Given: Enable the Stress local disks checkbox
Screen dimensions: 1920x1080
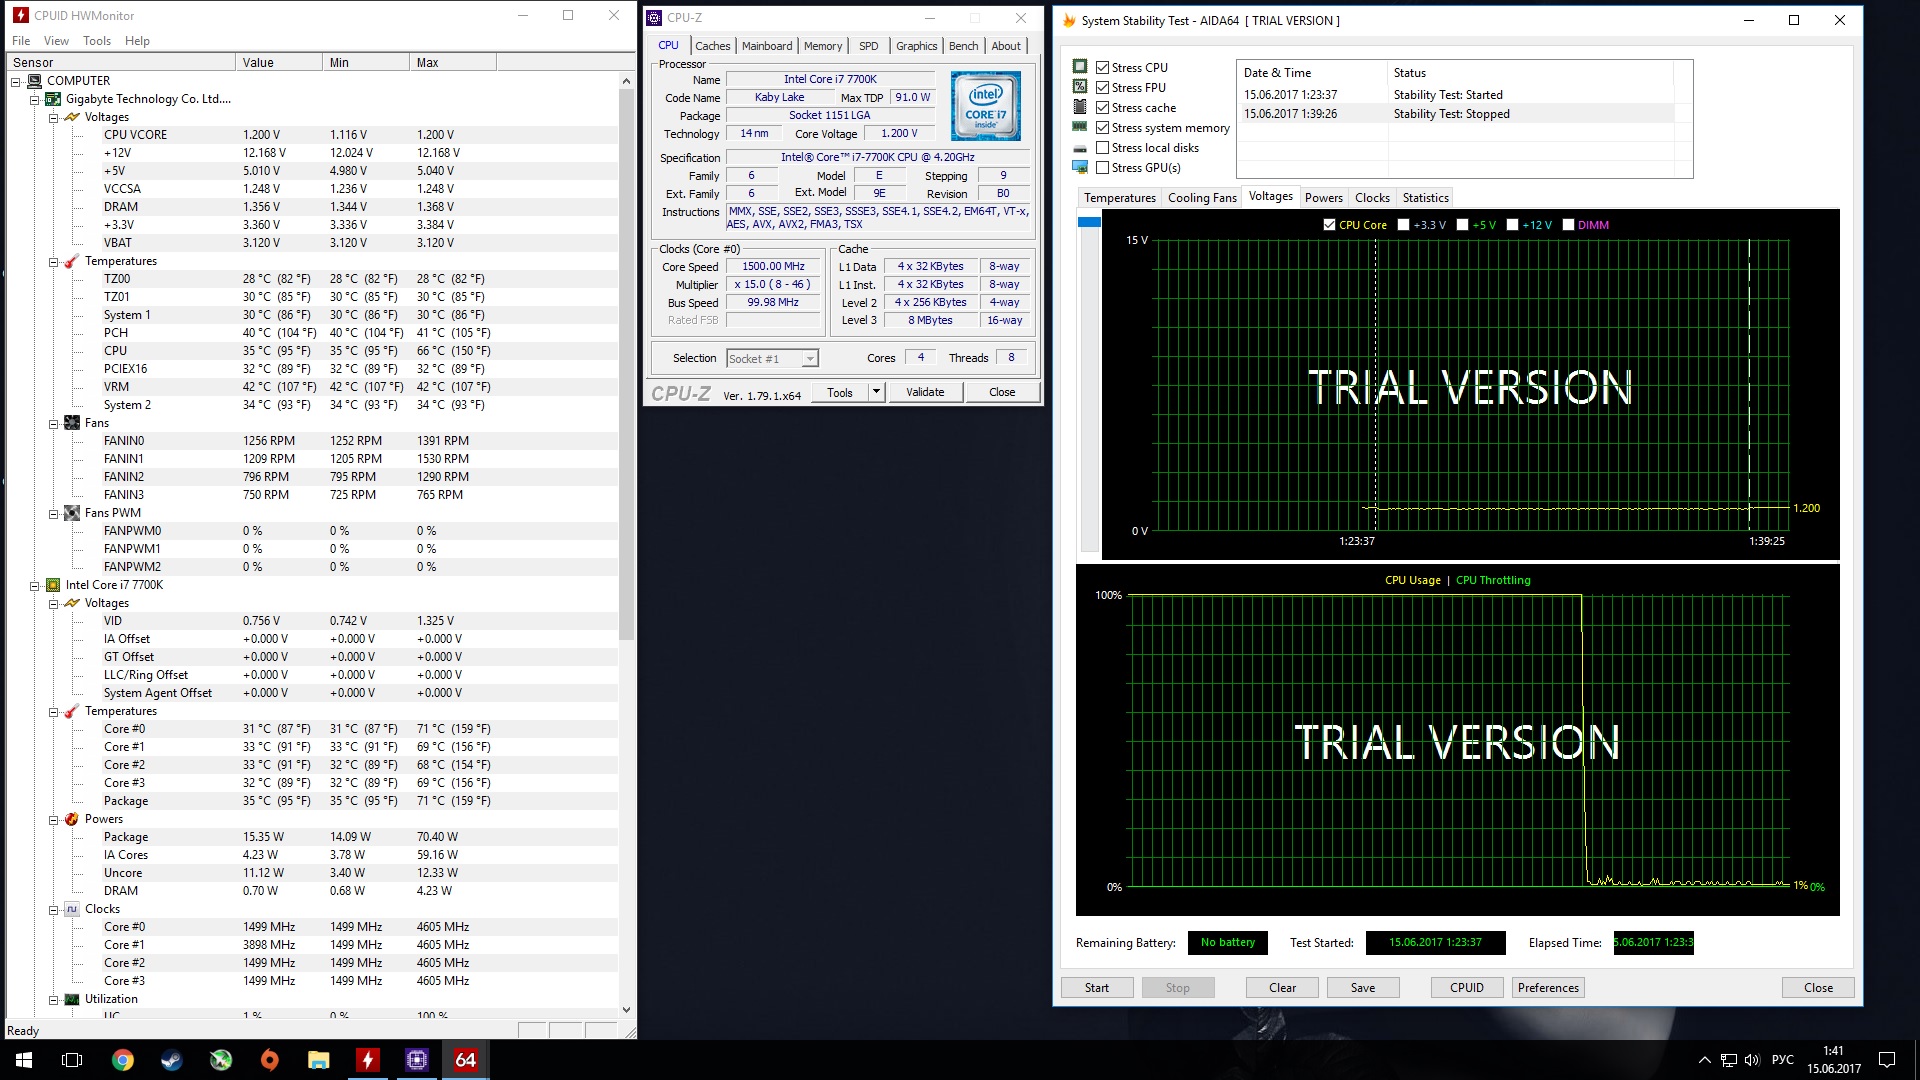Looking at the screenshot, I should pos(1102,148).
